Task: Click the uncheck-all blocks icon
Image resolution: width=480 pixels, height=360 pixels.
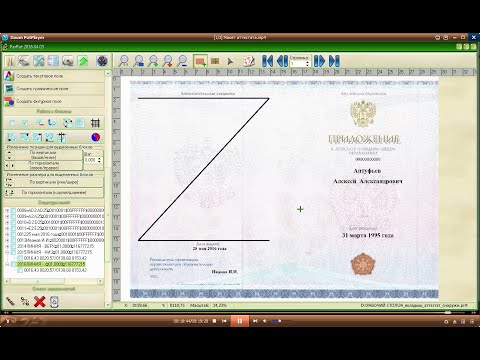Action: 12,123
